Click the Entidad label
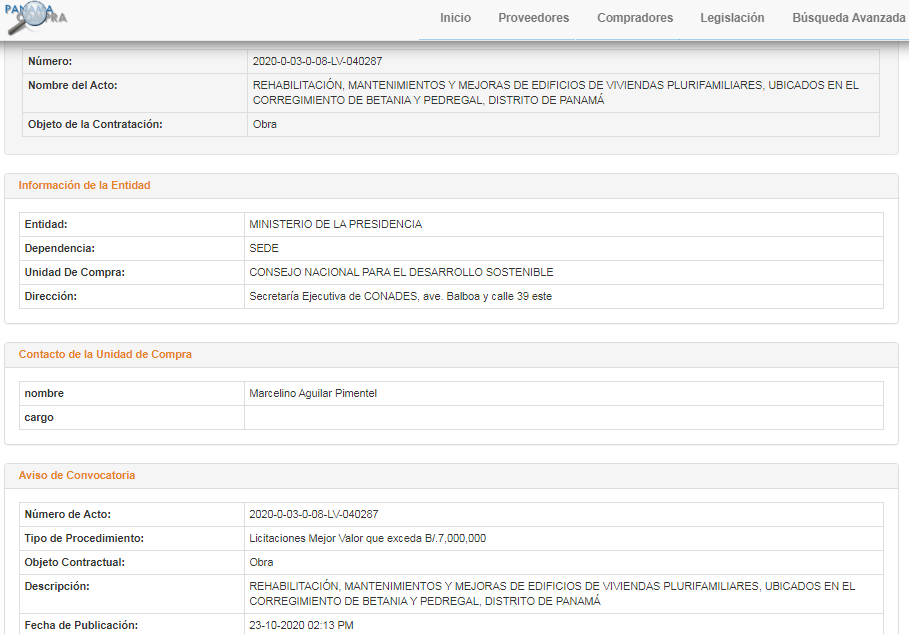909x634 pixels. [x=46, y=224]
